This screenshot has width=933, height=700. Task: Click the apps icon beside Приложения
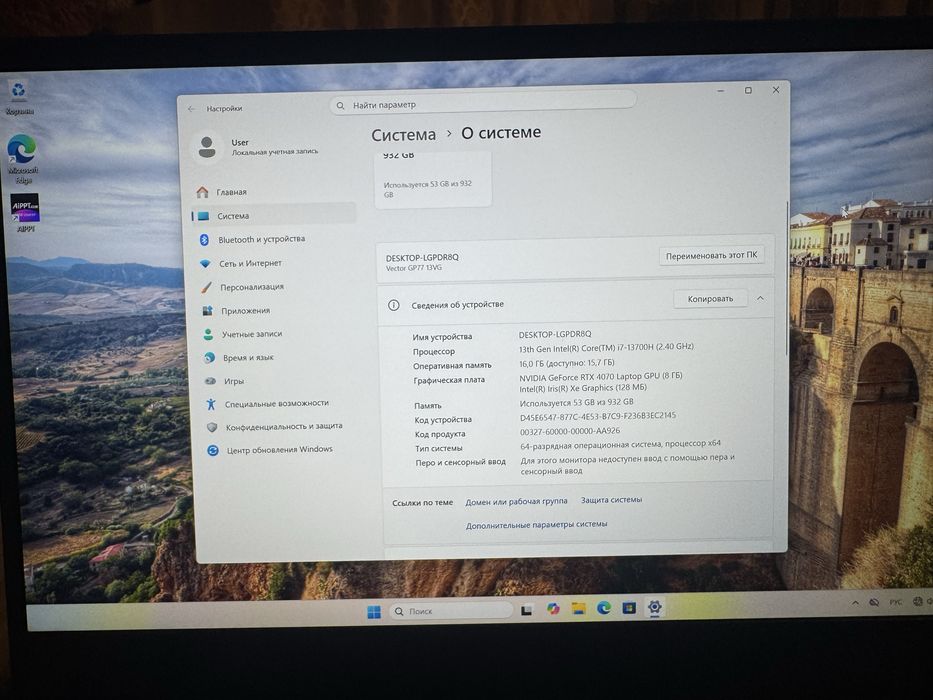coord(207,311)
